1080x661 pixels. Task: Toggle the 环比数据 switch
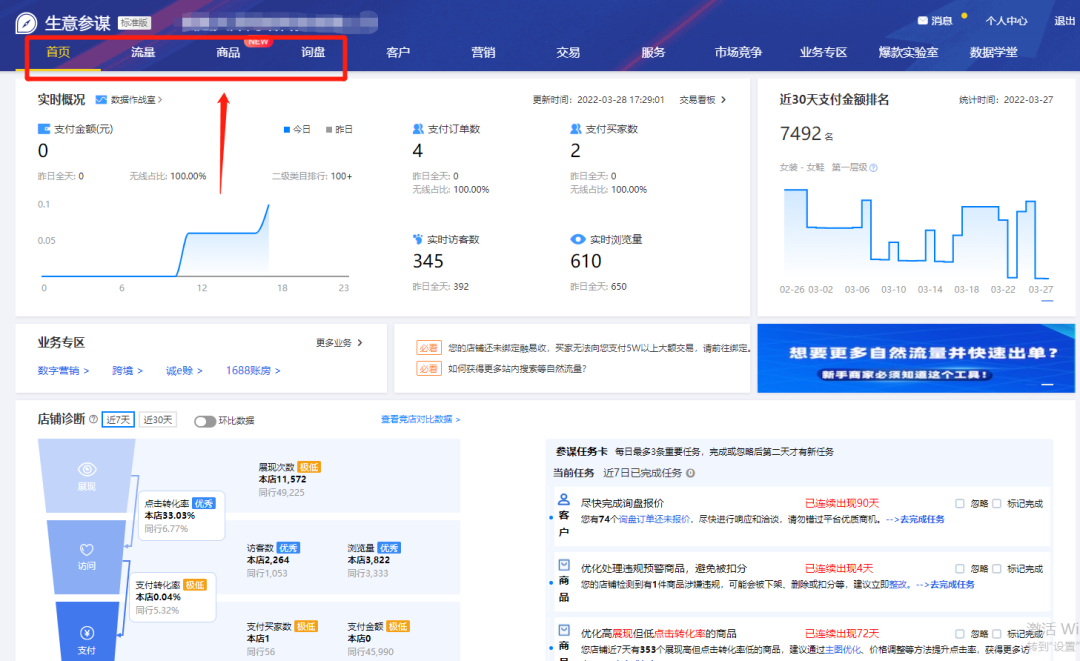coord(205,421)
